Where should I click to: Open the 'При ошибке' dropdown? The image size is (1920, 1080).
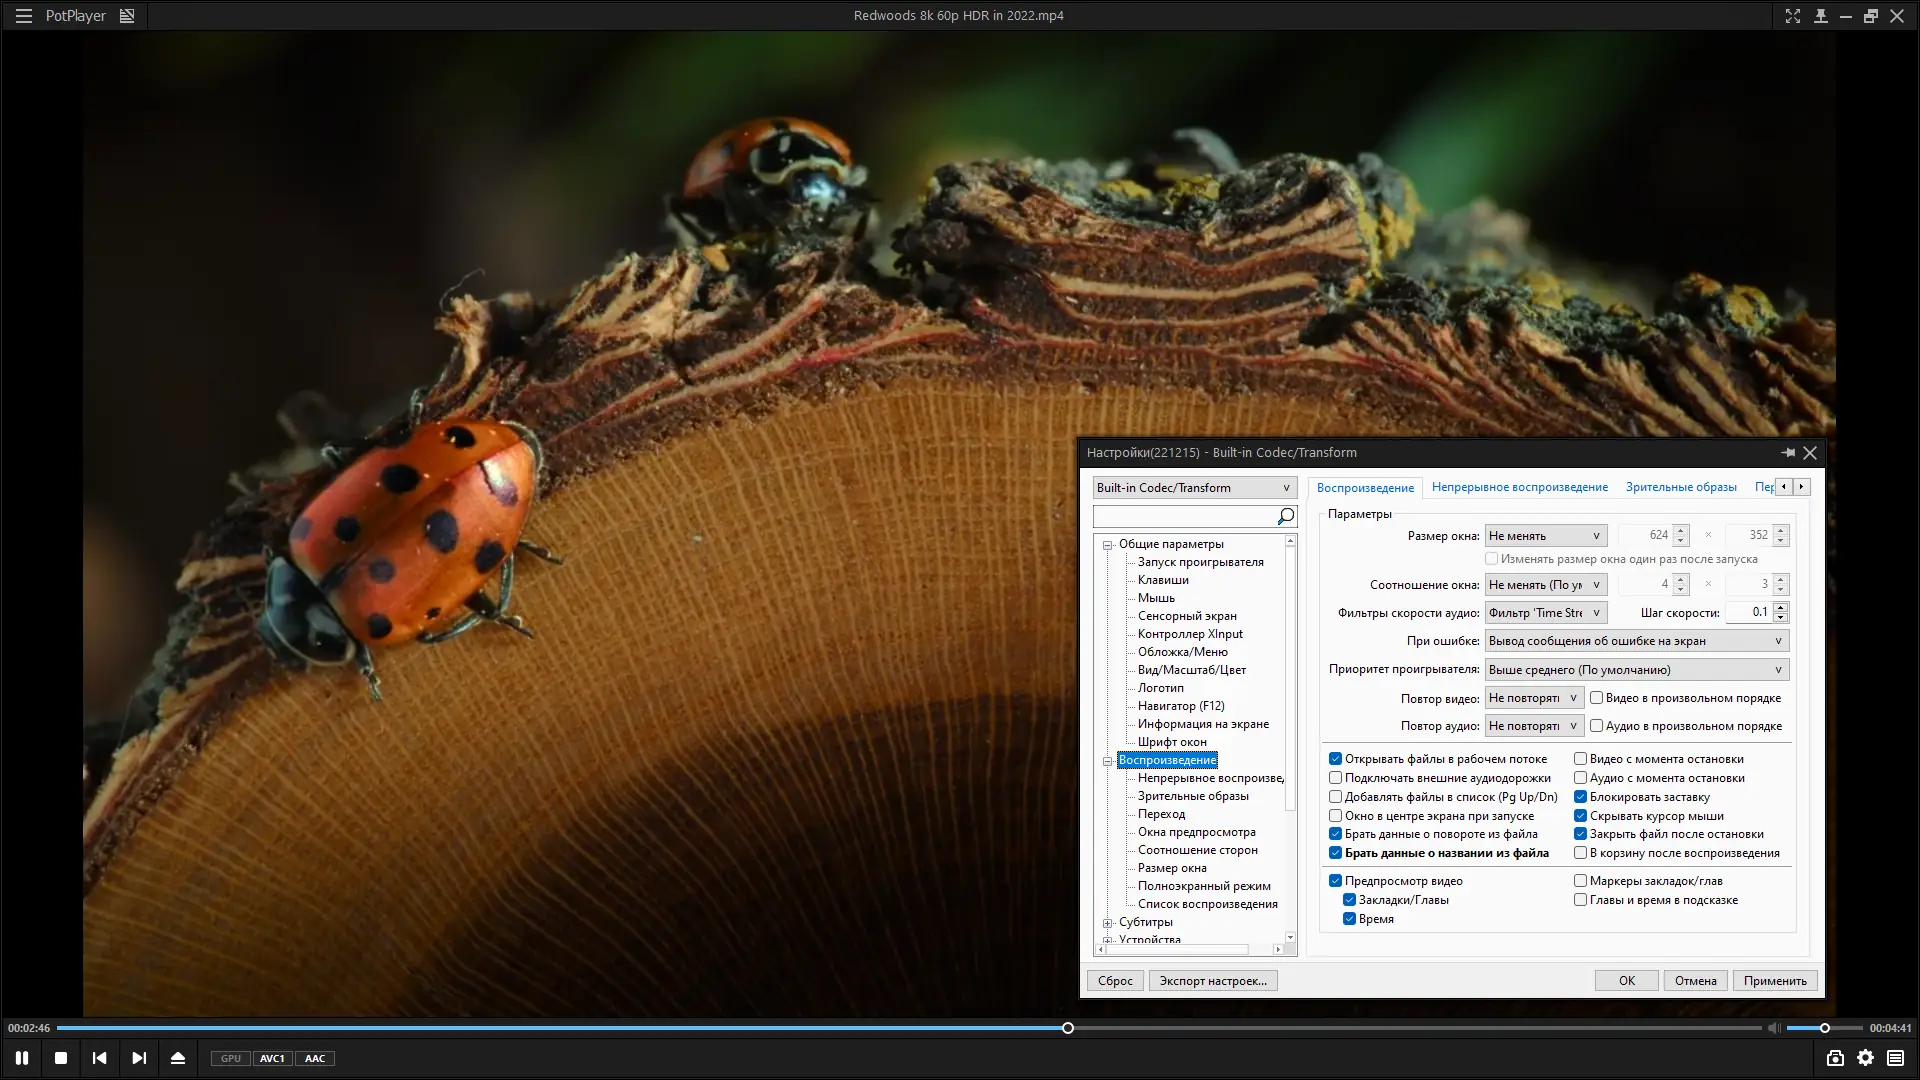tap(1636, 641)
